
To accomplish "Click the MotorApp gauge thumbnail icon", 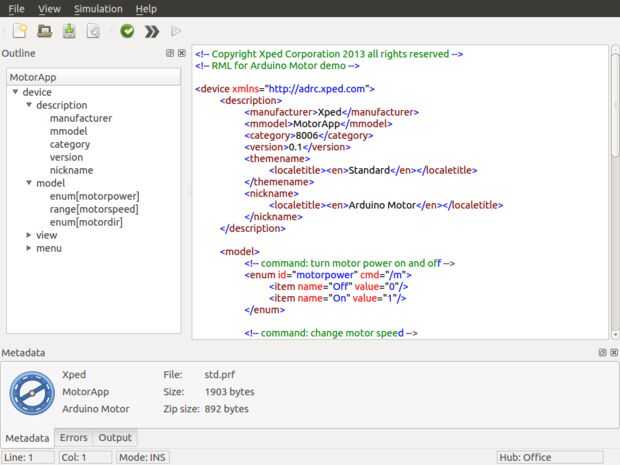I will click(32, 393).
